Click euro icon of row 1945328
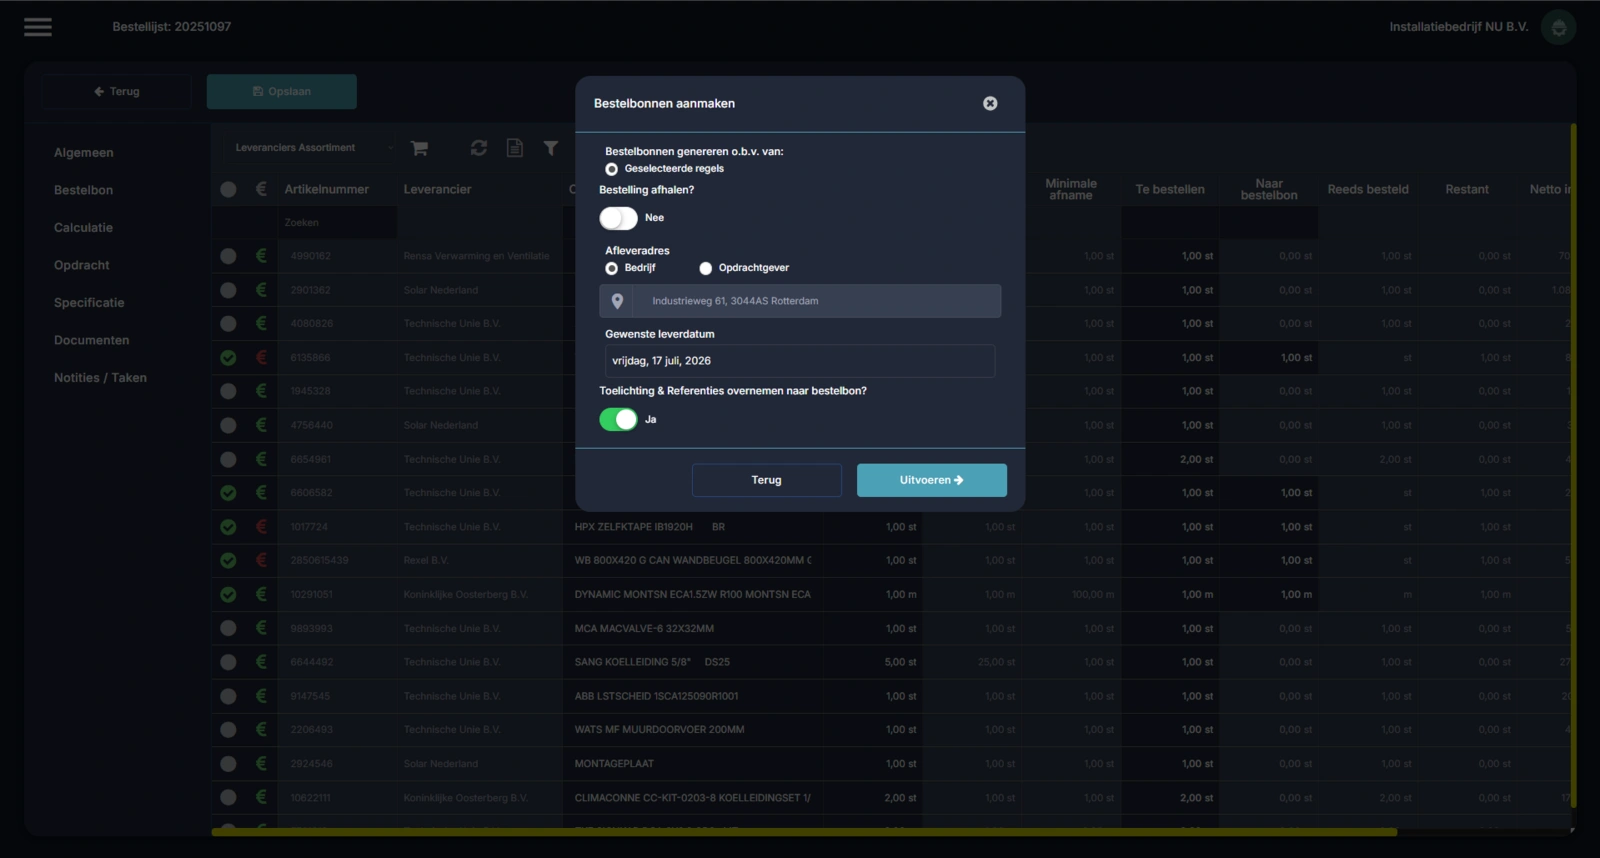This screenshot has width=1600, height=858. pos(261,391)
